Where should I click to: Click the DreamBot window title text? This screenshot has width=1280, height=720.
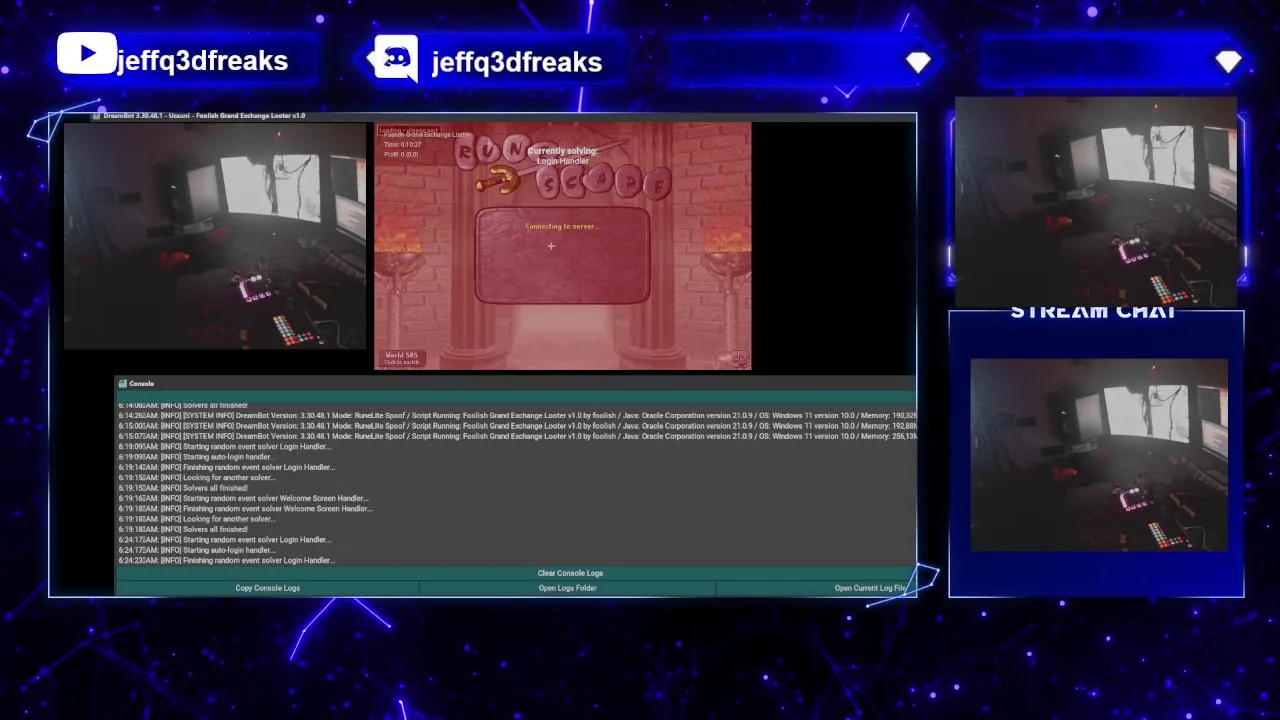click(x=204, y=116)
